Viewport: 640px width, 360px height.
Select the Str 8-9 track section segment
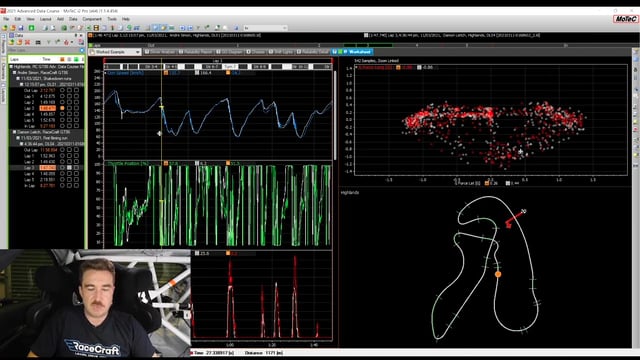coord(259,67)
